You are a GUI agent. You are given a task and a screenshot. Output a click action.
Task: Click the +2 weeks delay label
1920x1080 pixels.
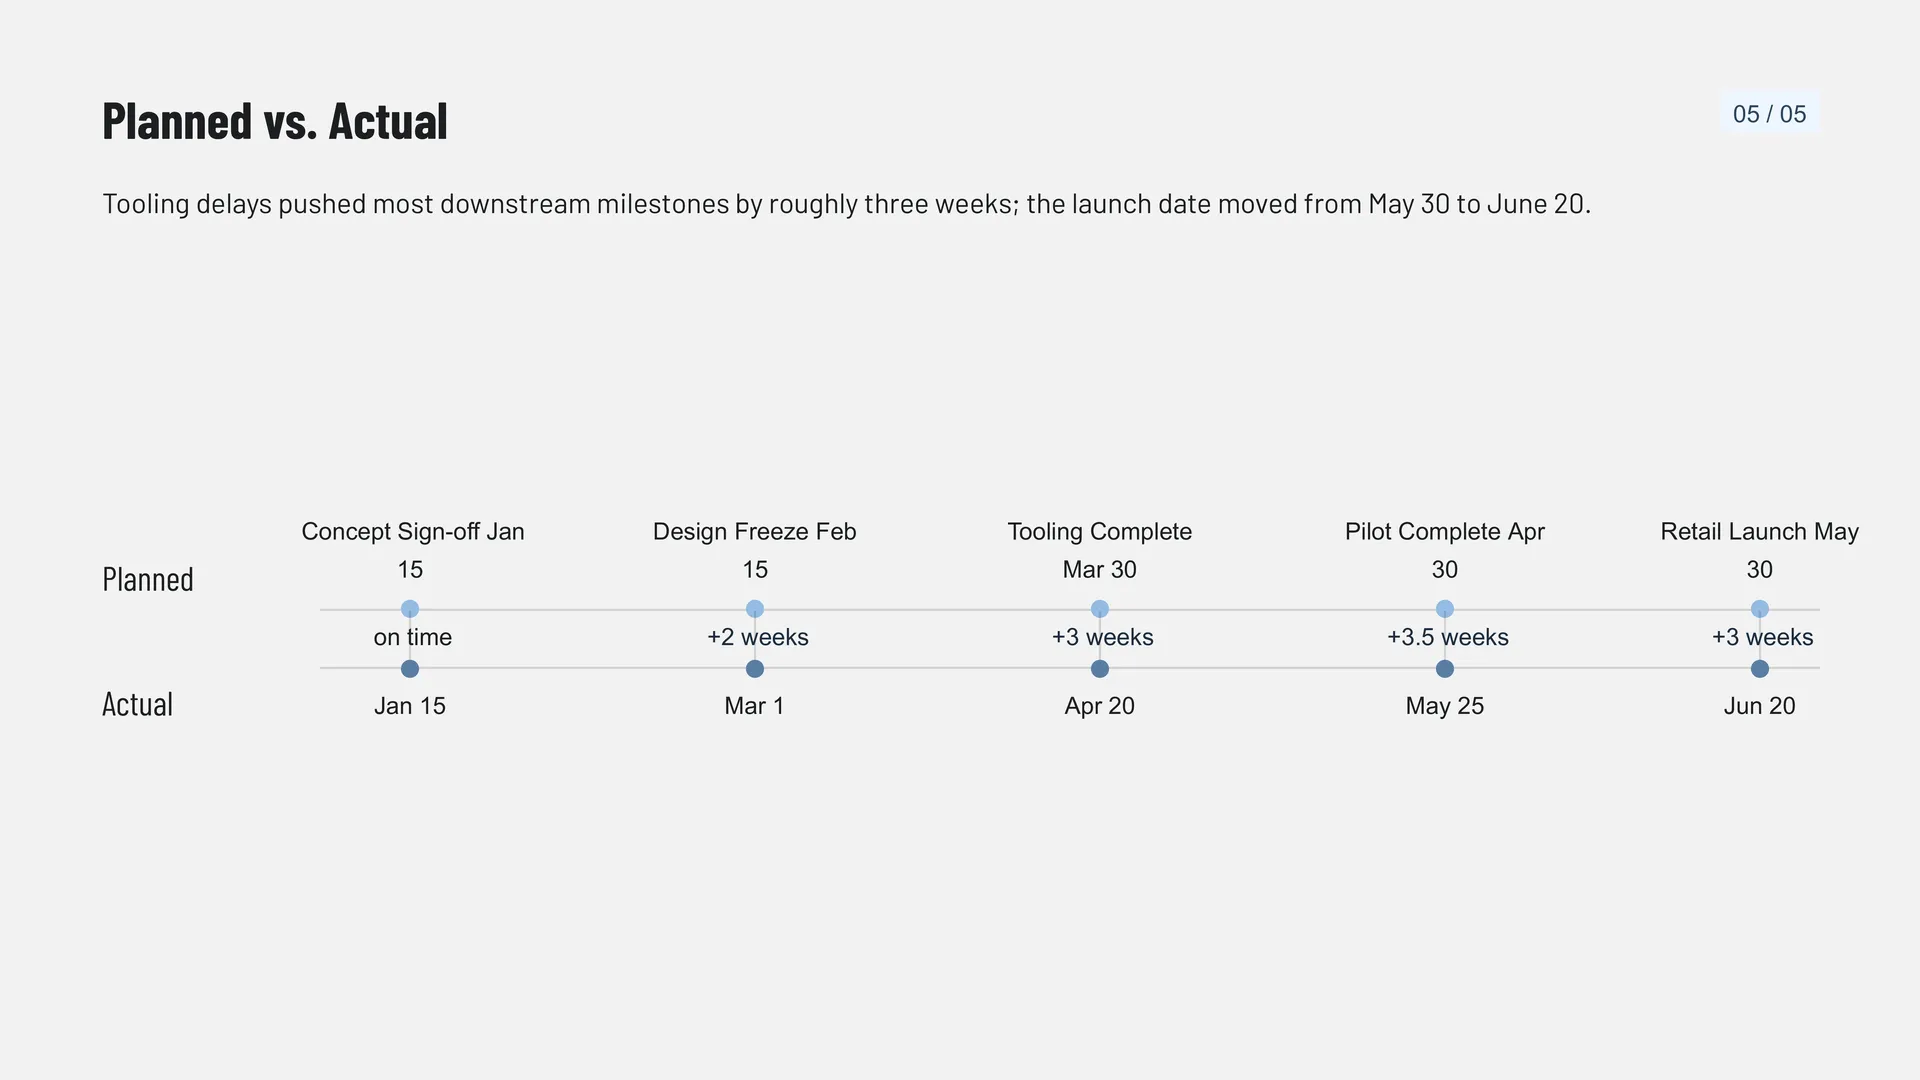[x=758, y=637]
